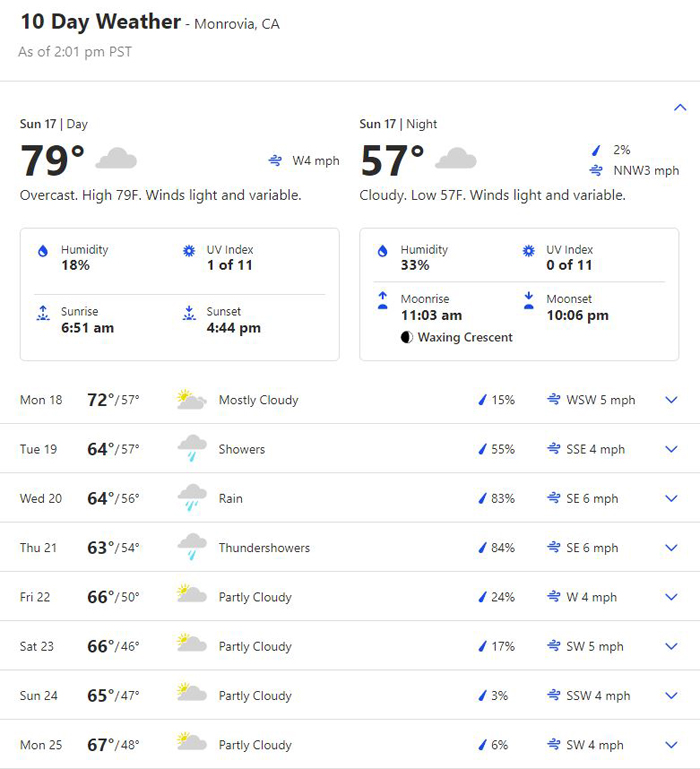Expand the Mon 18 forecast row
700x769 pixels.
(x=350, y=400)
